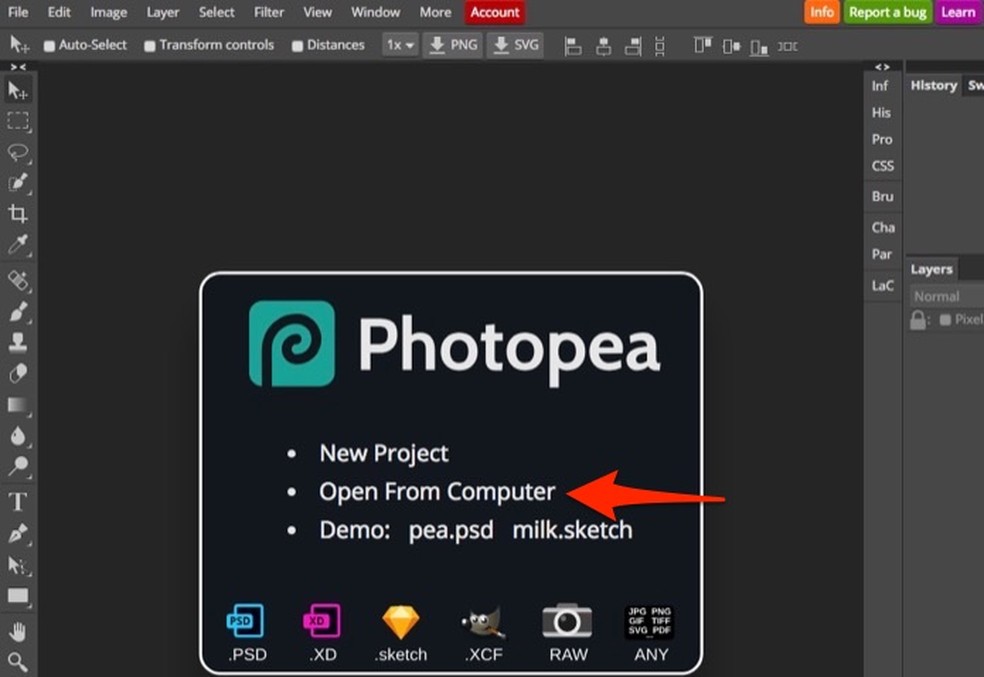This screenshot has width=984, height=677.
Task: Select the Type tool
Action: click(17, 502)
